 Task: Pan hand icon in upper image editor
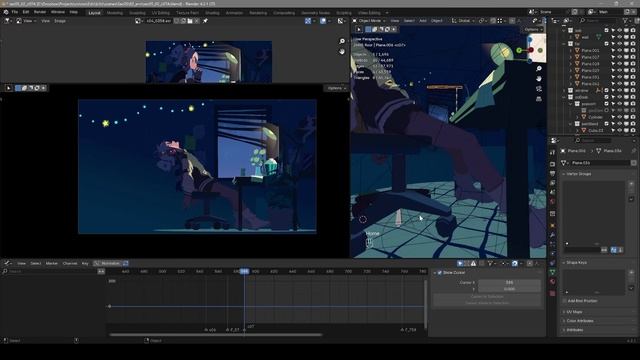(x=342, y=51)
